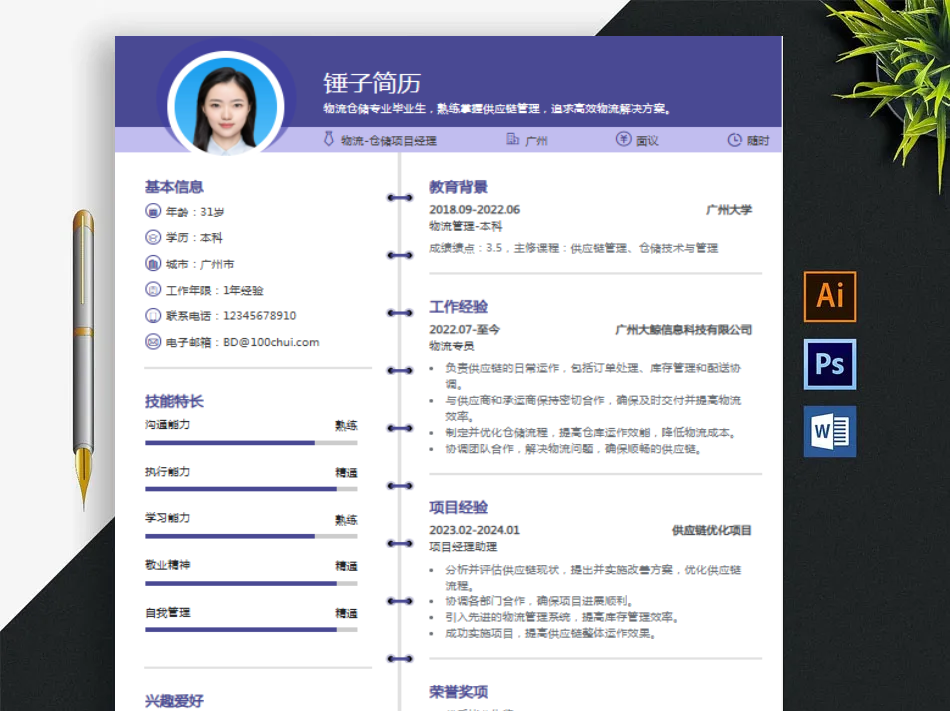The height and width of the screenshot is (711, 950).
Task: Click the job title tie icon
Action: point(328,139)
